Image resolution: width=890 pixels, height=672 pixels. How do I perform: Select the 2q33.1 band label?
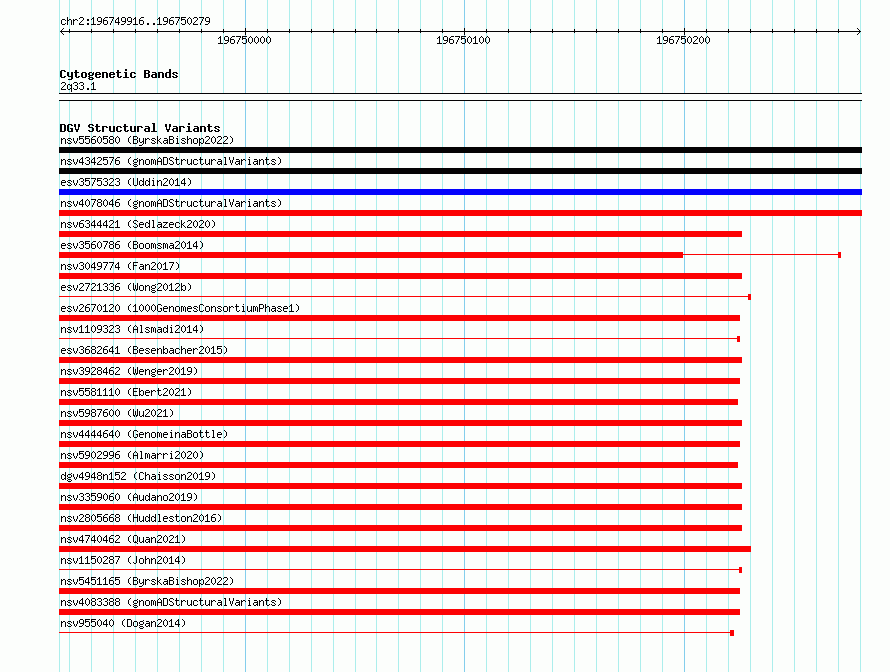click(78, 86)
